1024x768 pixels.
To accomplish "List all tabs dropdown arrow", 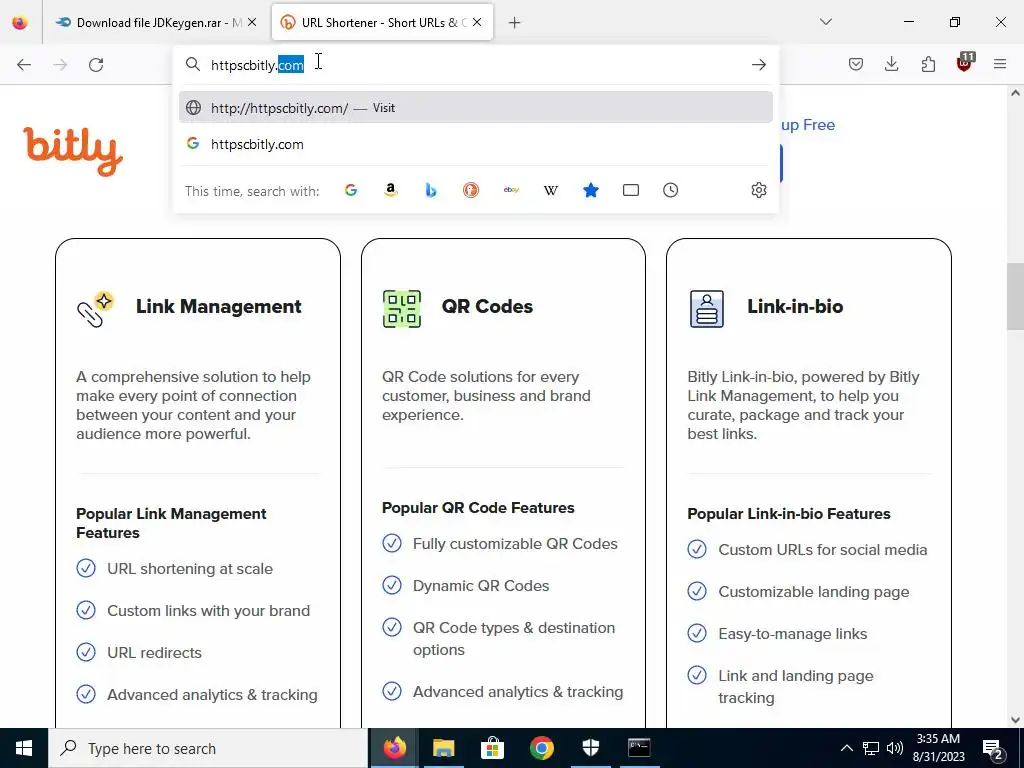I will pyautogui.click(x=825, y=22).
